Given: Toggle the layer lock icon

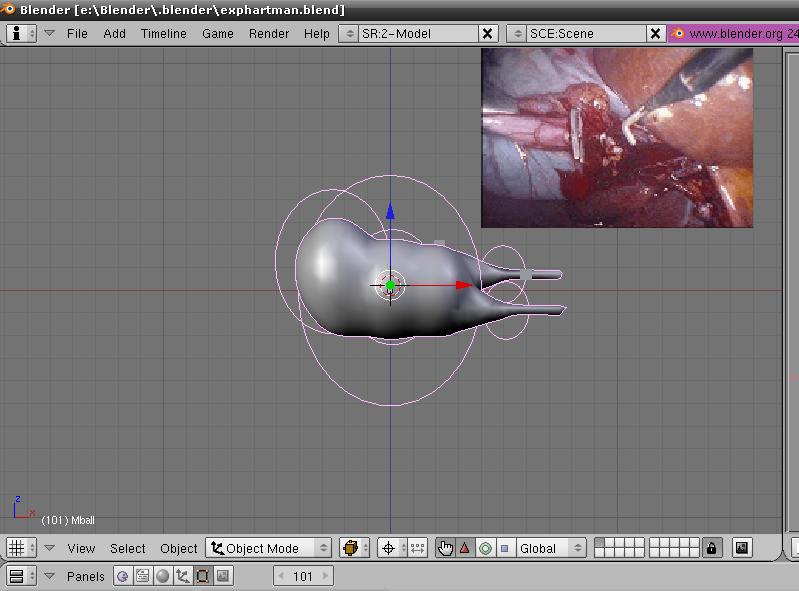Looking at the screenshot, I should click(x=711, y=548).
